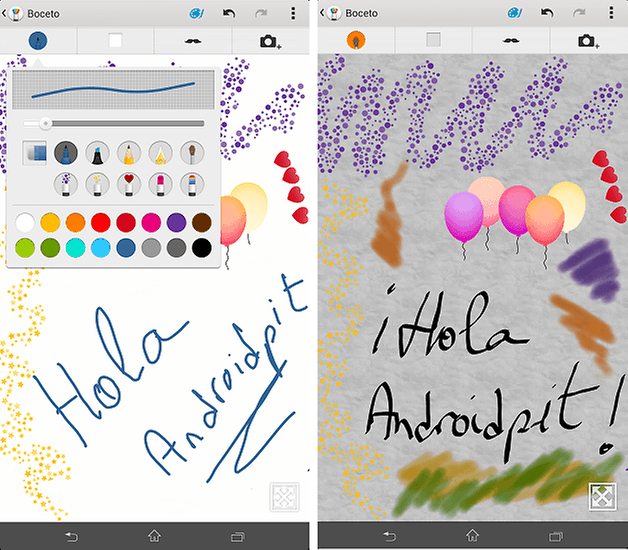Screen dimensions: 628x550
Task: Click the palette pen icon, left screen
Action: click(196, 14)
